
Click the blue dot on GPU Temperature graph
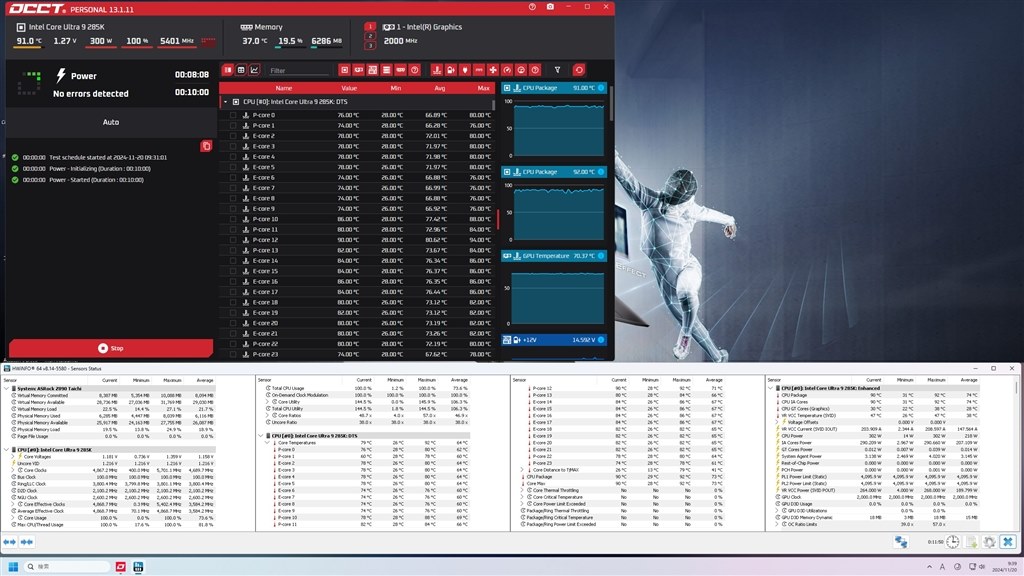pyautogui.click(x=601, y=256)
